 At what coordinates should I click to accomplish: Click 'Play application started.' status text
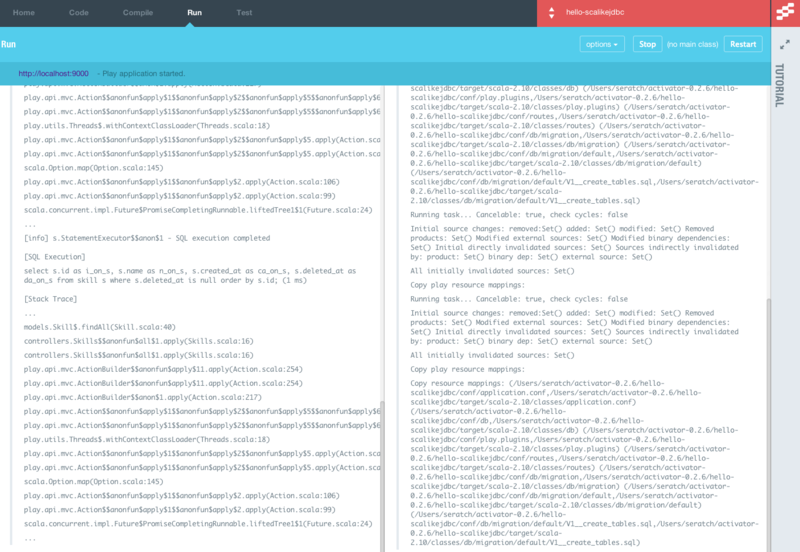(143, 73)
